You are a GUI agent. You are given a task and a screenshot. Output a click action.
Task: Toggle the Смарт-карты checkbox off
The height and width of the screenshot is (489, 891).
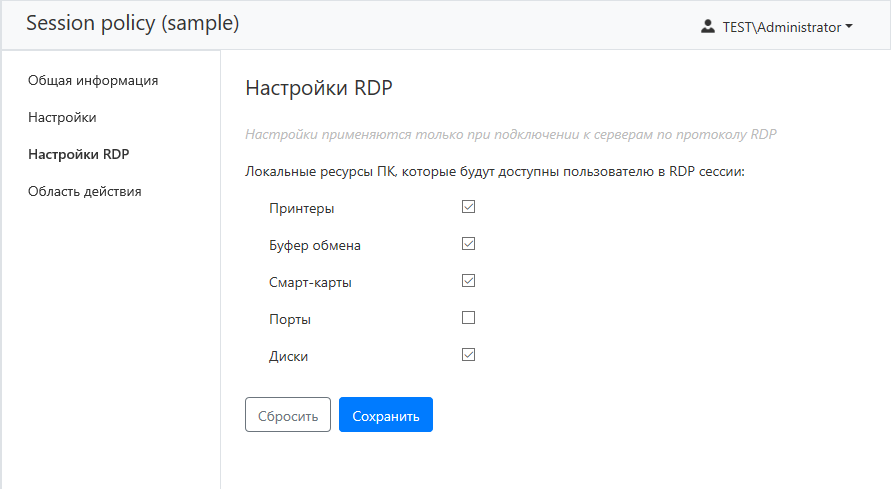468,281
